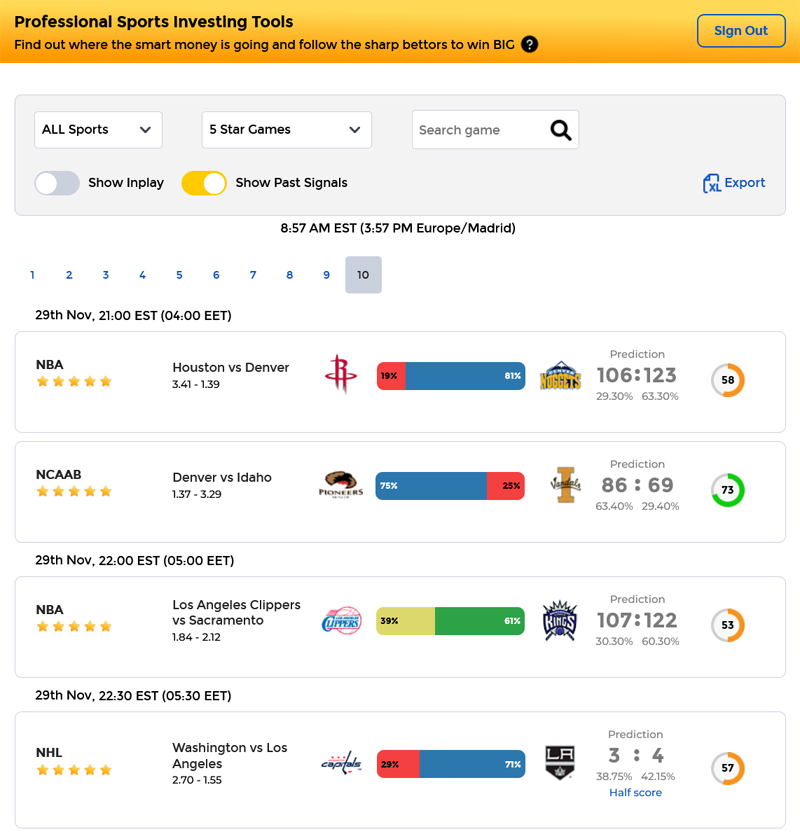Screen dimensions: 800x834
Task: Click the Excel export icon
Action: (712, 183)
